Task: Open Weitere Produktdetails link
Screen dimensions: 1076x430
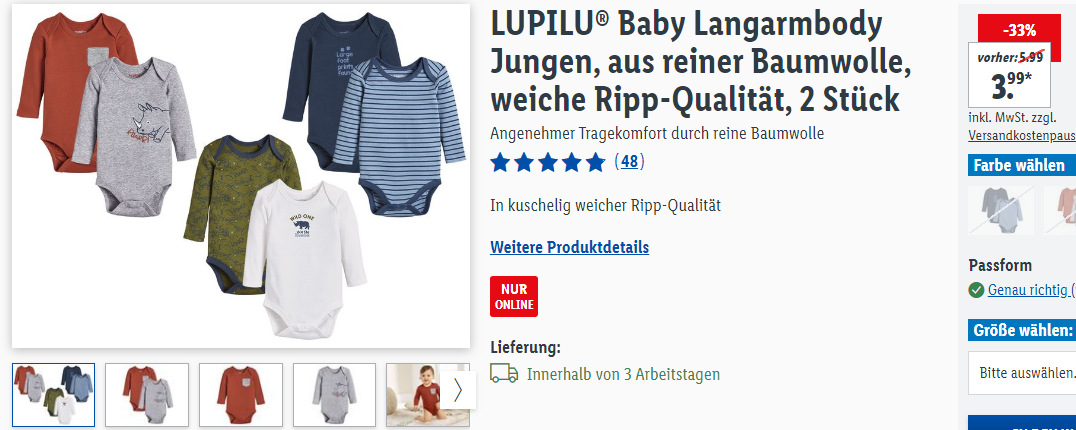Action: pyautogui.click(x=570, y=247)
